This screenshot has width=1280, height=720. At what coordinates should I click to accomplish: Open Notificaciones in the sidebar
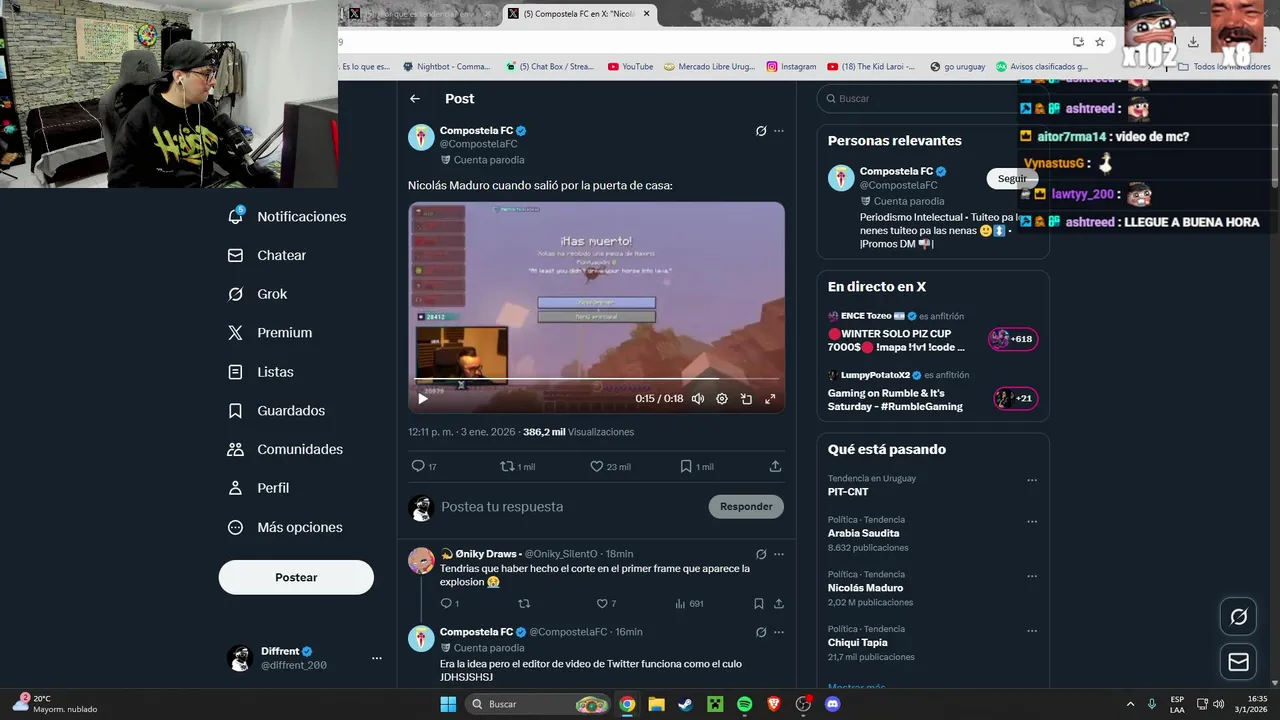click(x=288, y=216)
